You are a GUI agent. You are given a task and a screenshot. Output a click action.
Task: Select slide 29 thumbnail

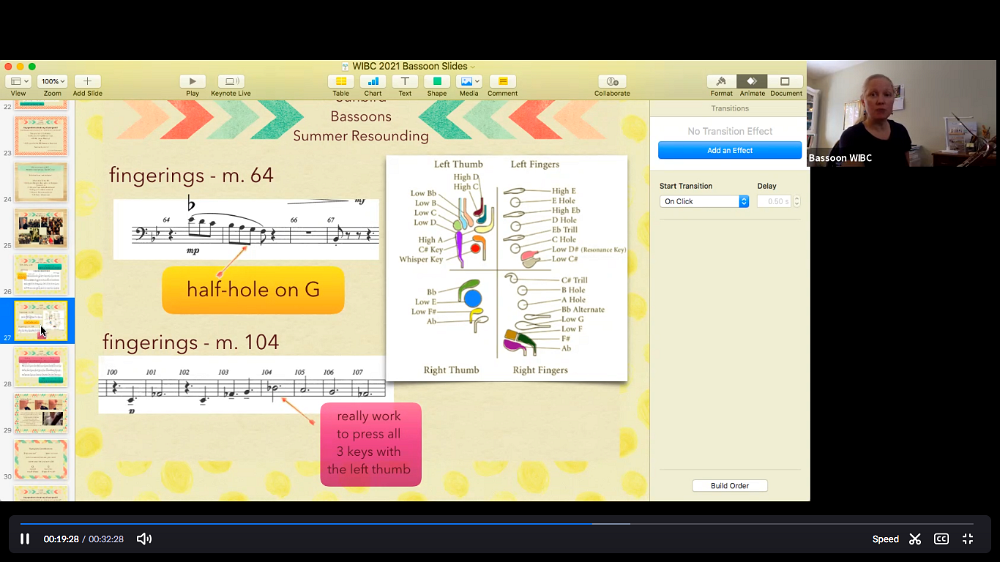click(x=41, y=413)
